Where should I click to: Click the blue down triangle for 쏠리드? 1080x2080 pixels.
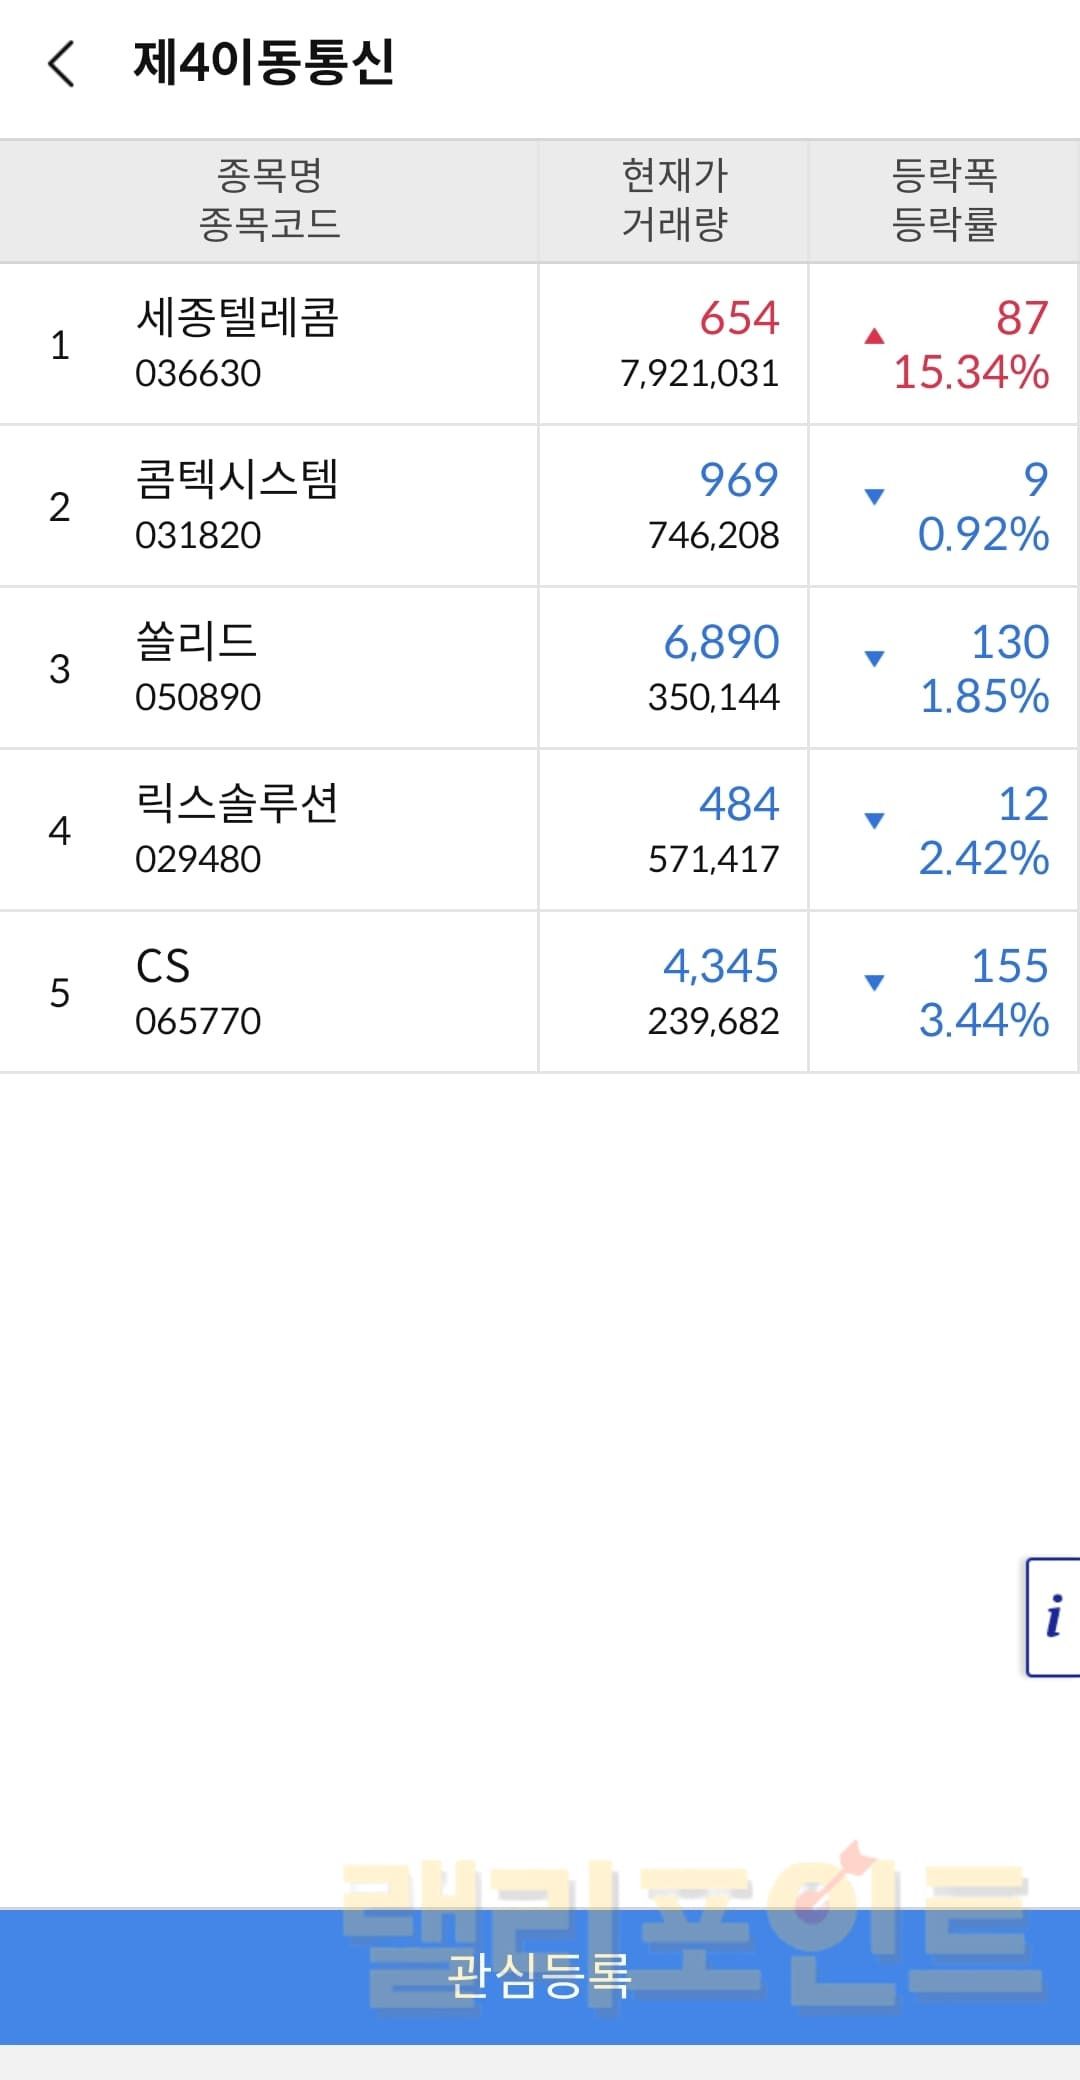[874, 659]
